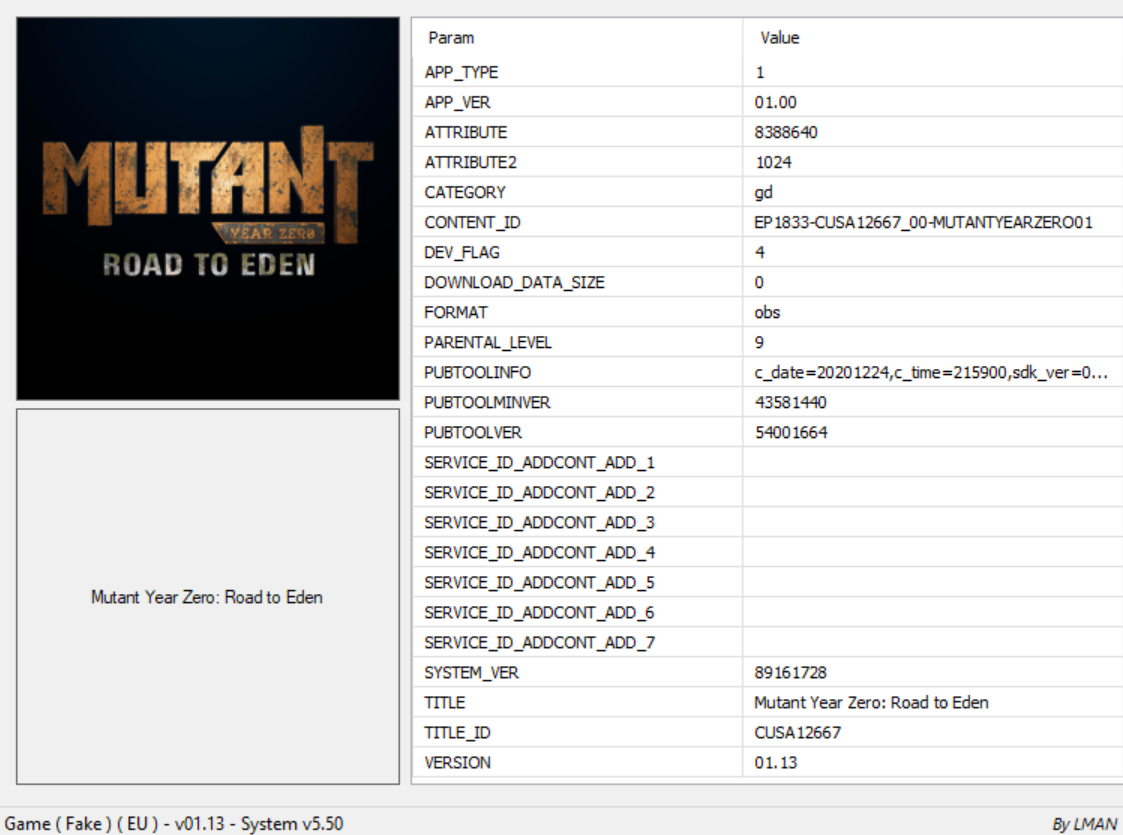Select the FORMAT param cell
This screenshot has width=1123, height=835.
click(x=577, y=313)
